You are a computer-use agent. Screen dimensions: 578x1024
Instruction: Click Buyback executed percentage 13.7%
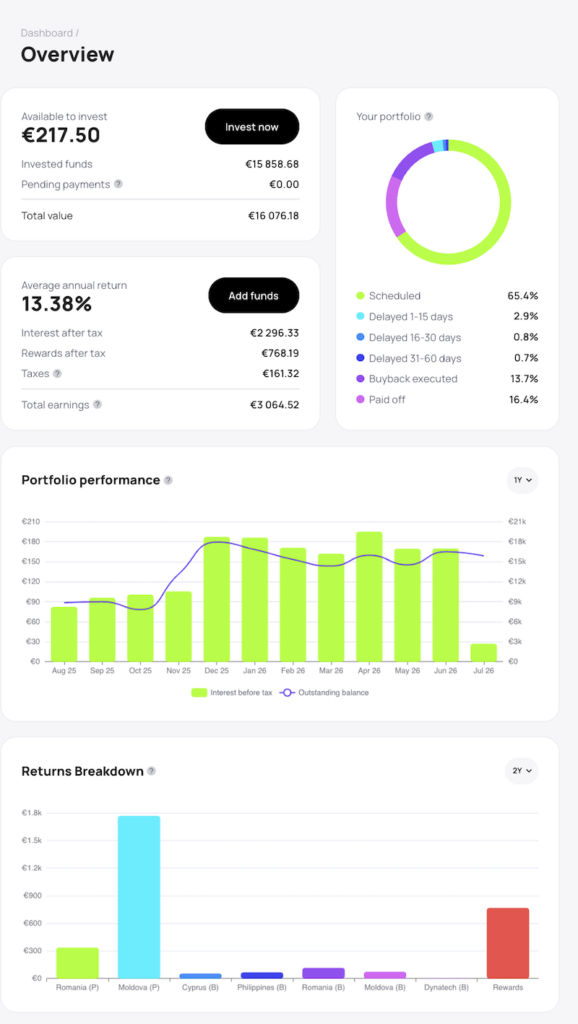tap(524, 379)
